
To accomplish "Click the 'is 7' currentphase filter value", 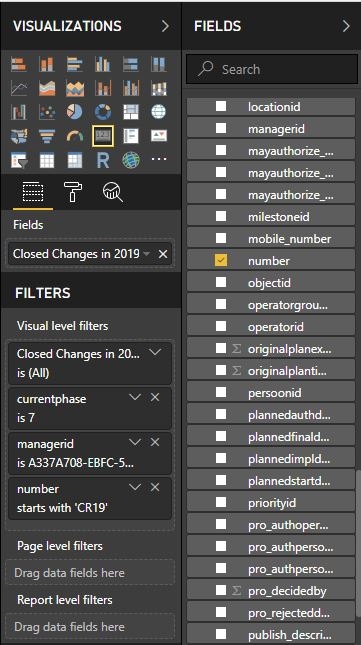I will pyautogui.click(x=26, y=418).
